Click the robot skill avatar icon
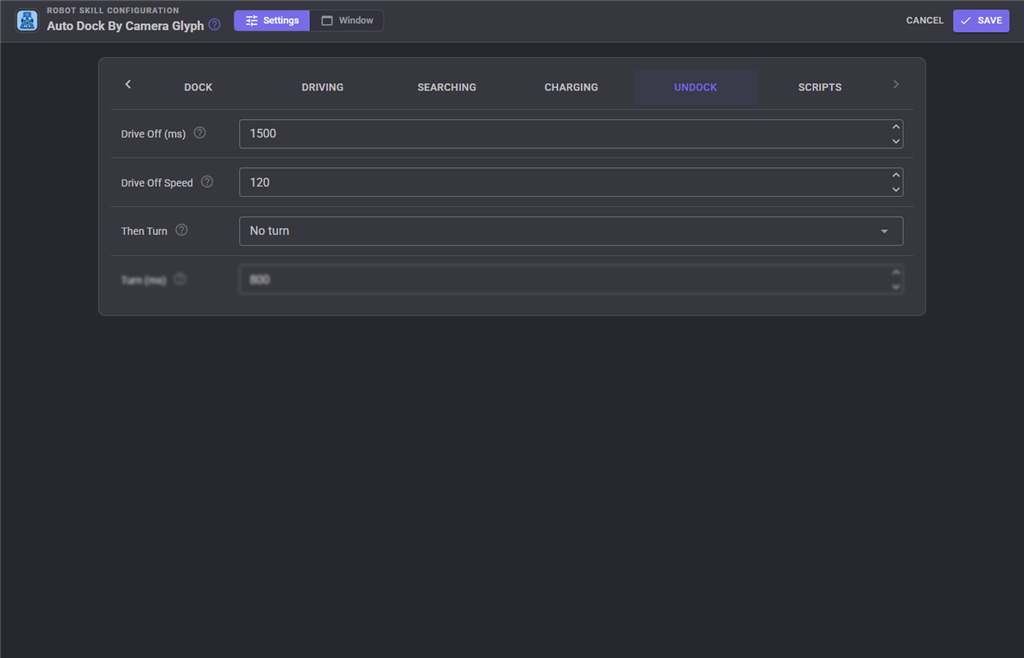 27,21
